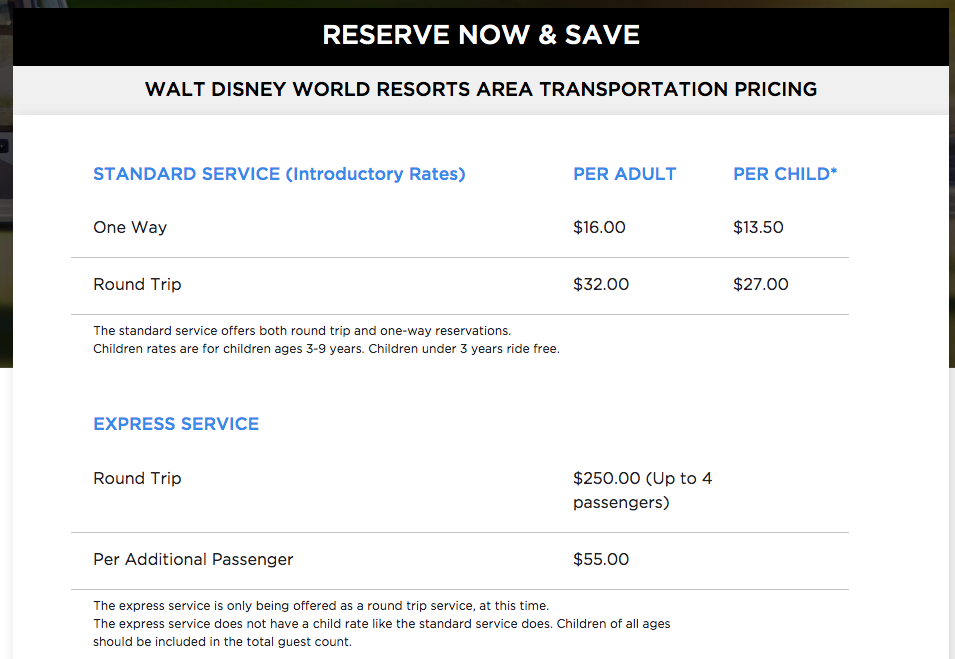Click the PER CHILD* column header
Viewport: 955px width, 659px height.
tap(785, 174)
